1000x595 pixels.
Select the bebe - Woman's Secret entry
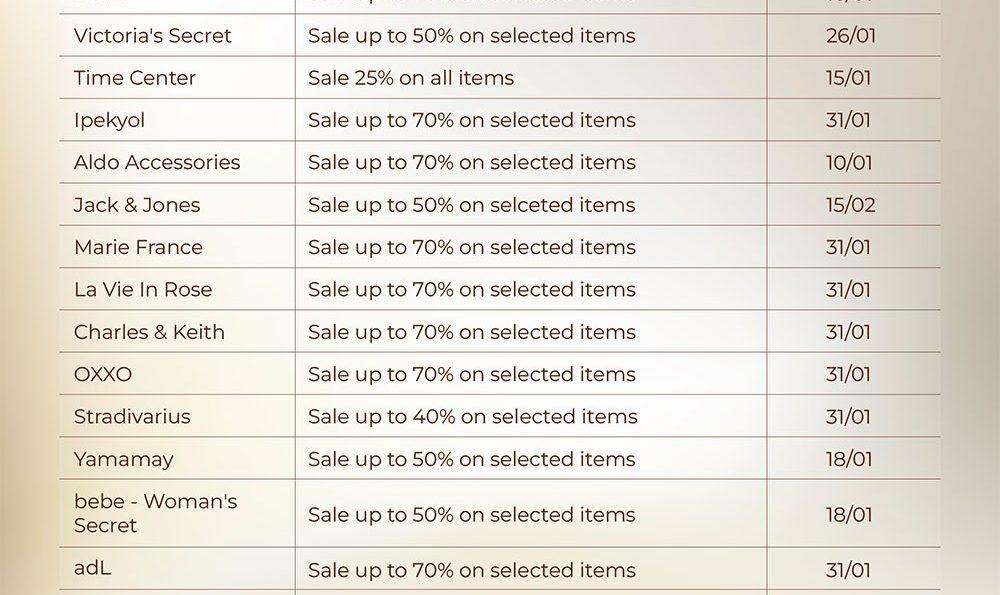155,513
